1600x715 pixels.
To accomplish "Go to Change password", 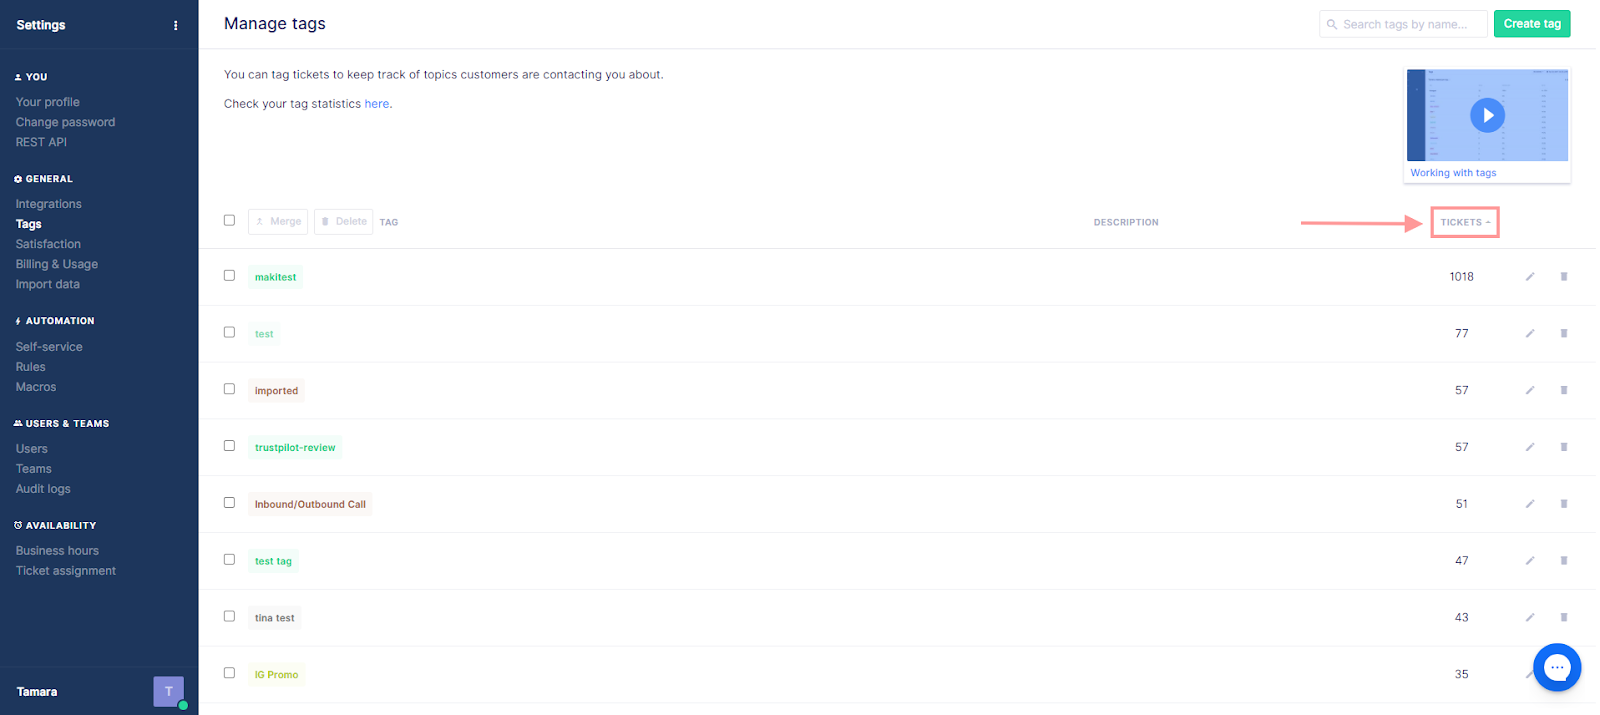I will coord(65,122).
